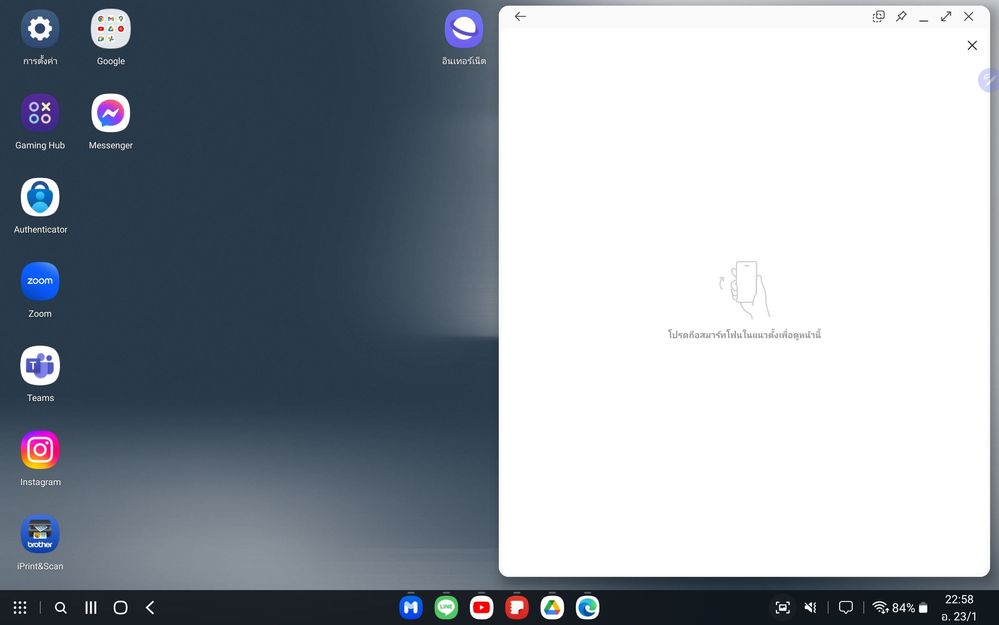Viewport: 999px width, 625px height.
Task: Open Google Drive from the taskbar
Action: 552,608
